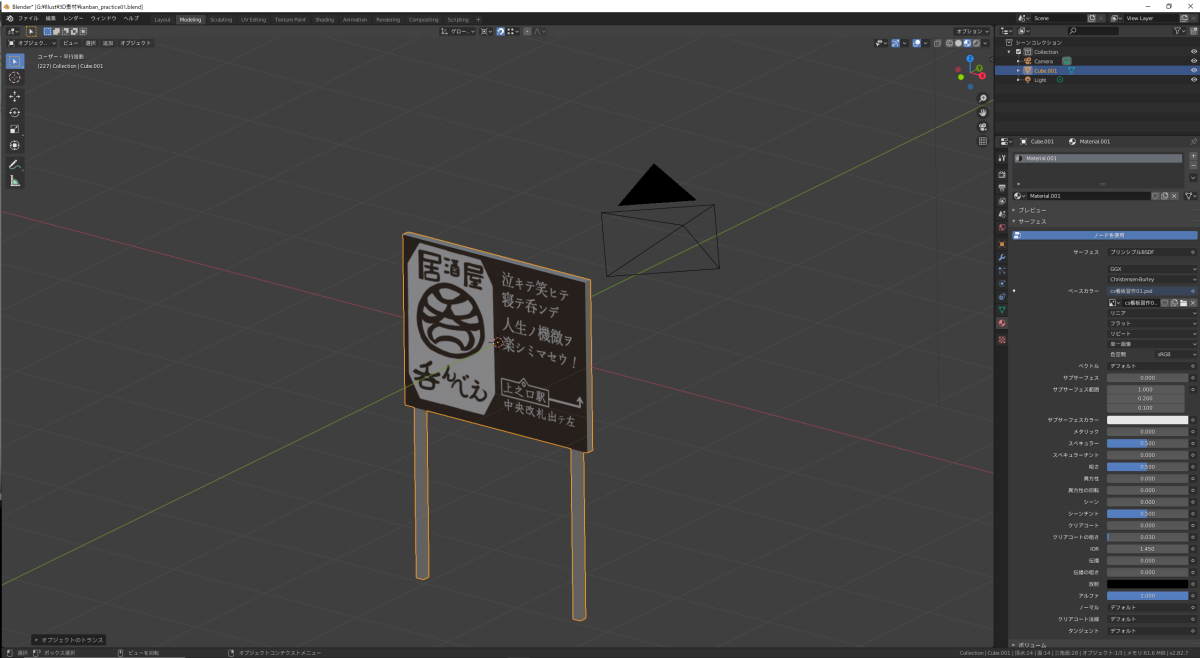Open the viewport Add menu button
The image size is (1200, 658).
pyautogui.click(x=107, y=43)
